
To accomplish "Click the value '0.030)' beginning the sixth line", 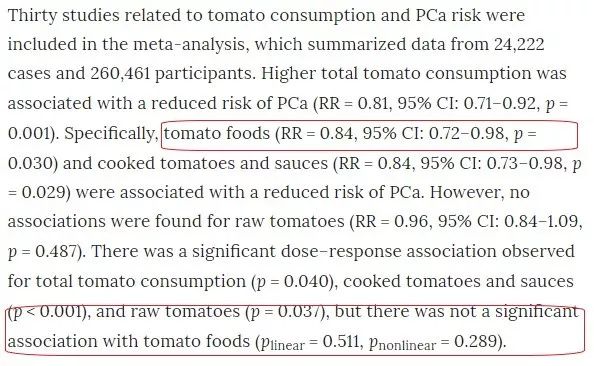I will click(x=33, y=163).
